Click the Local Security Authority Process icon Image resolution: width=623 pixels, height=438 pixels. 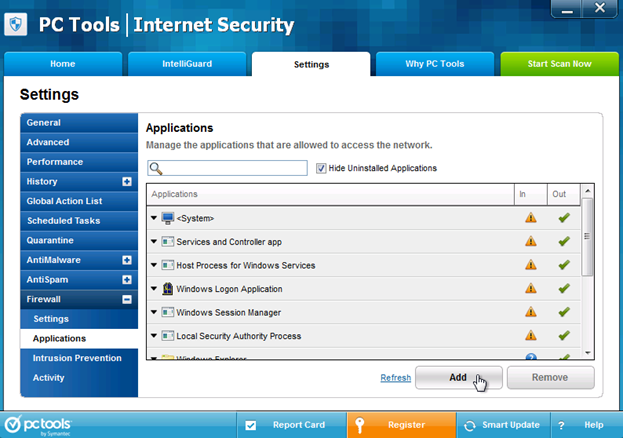pos(168,336)
